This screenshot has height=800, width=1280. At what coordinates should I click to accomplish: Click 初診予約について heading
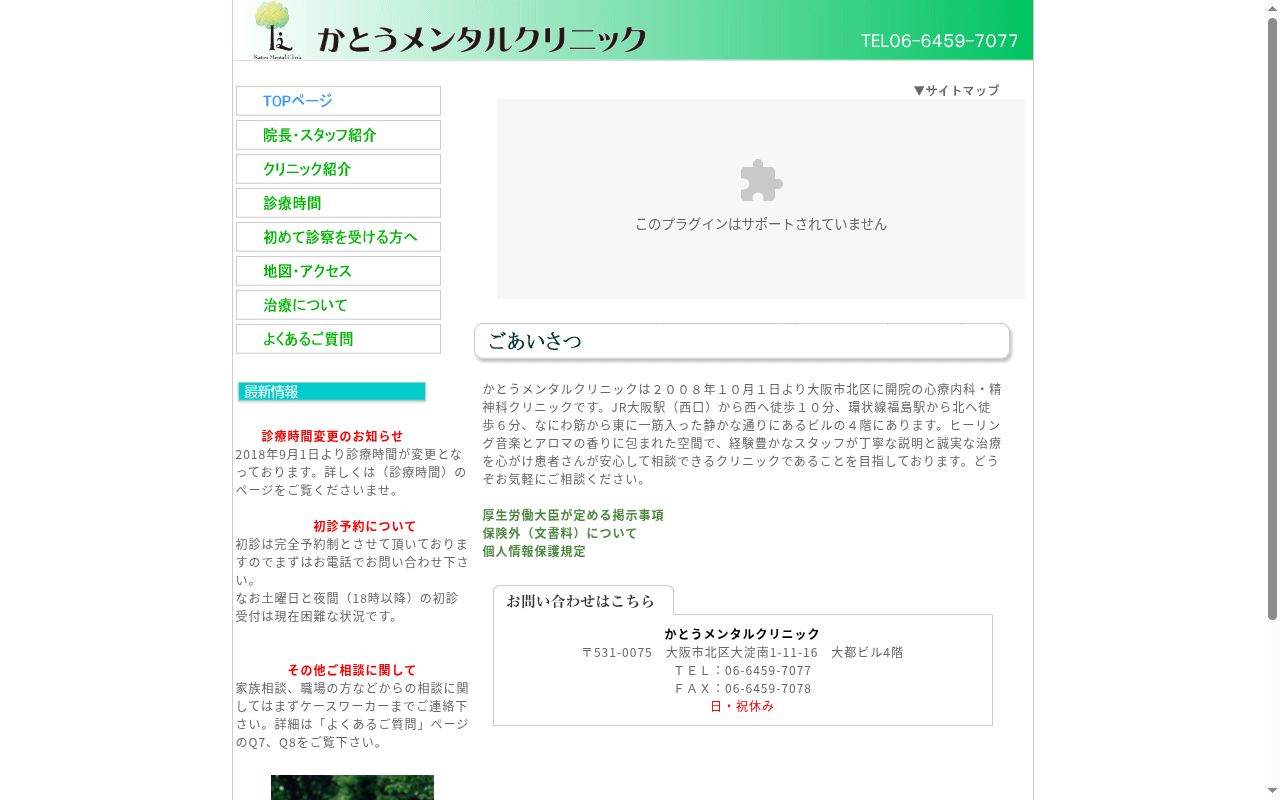(x=364, y=526)
